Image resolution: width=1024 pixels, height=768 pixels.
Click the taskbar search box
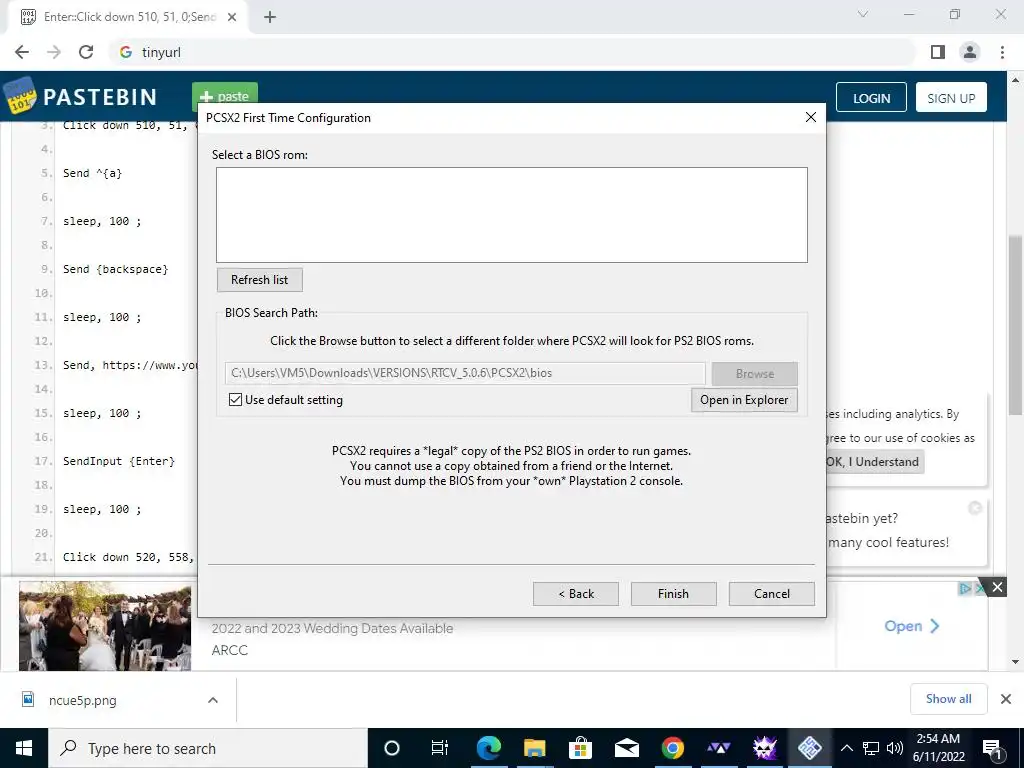click(208, 748)
